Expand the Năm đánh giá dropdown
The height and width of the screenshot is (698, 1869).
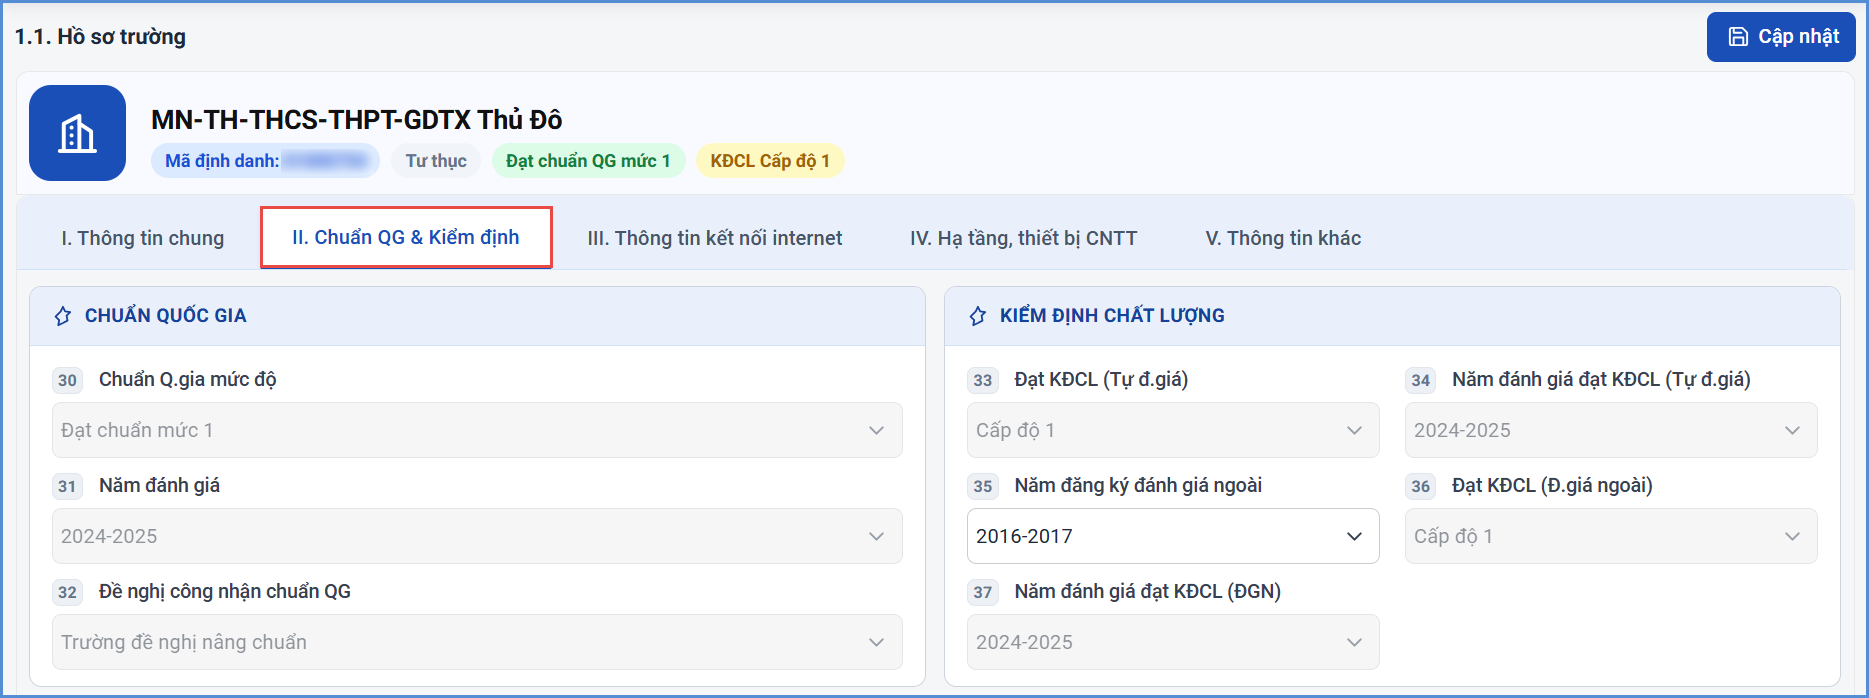(x=477, y=536)
